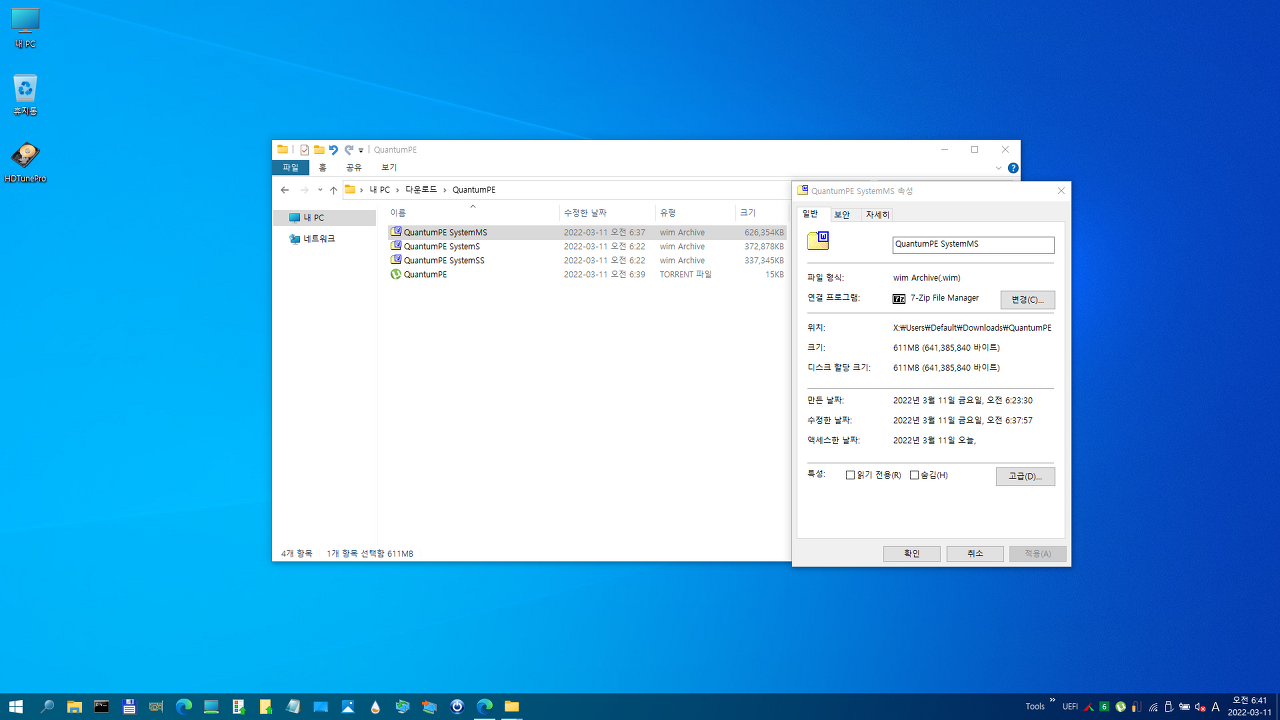Launch the first Edge browser taskbar icon
Image resolution: width=1280 pixels, height=720 pixels.
tap(184, 706)
